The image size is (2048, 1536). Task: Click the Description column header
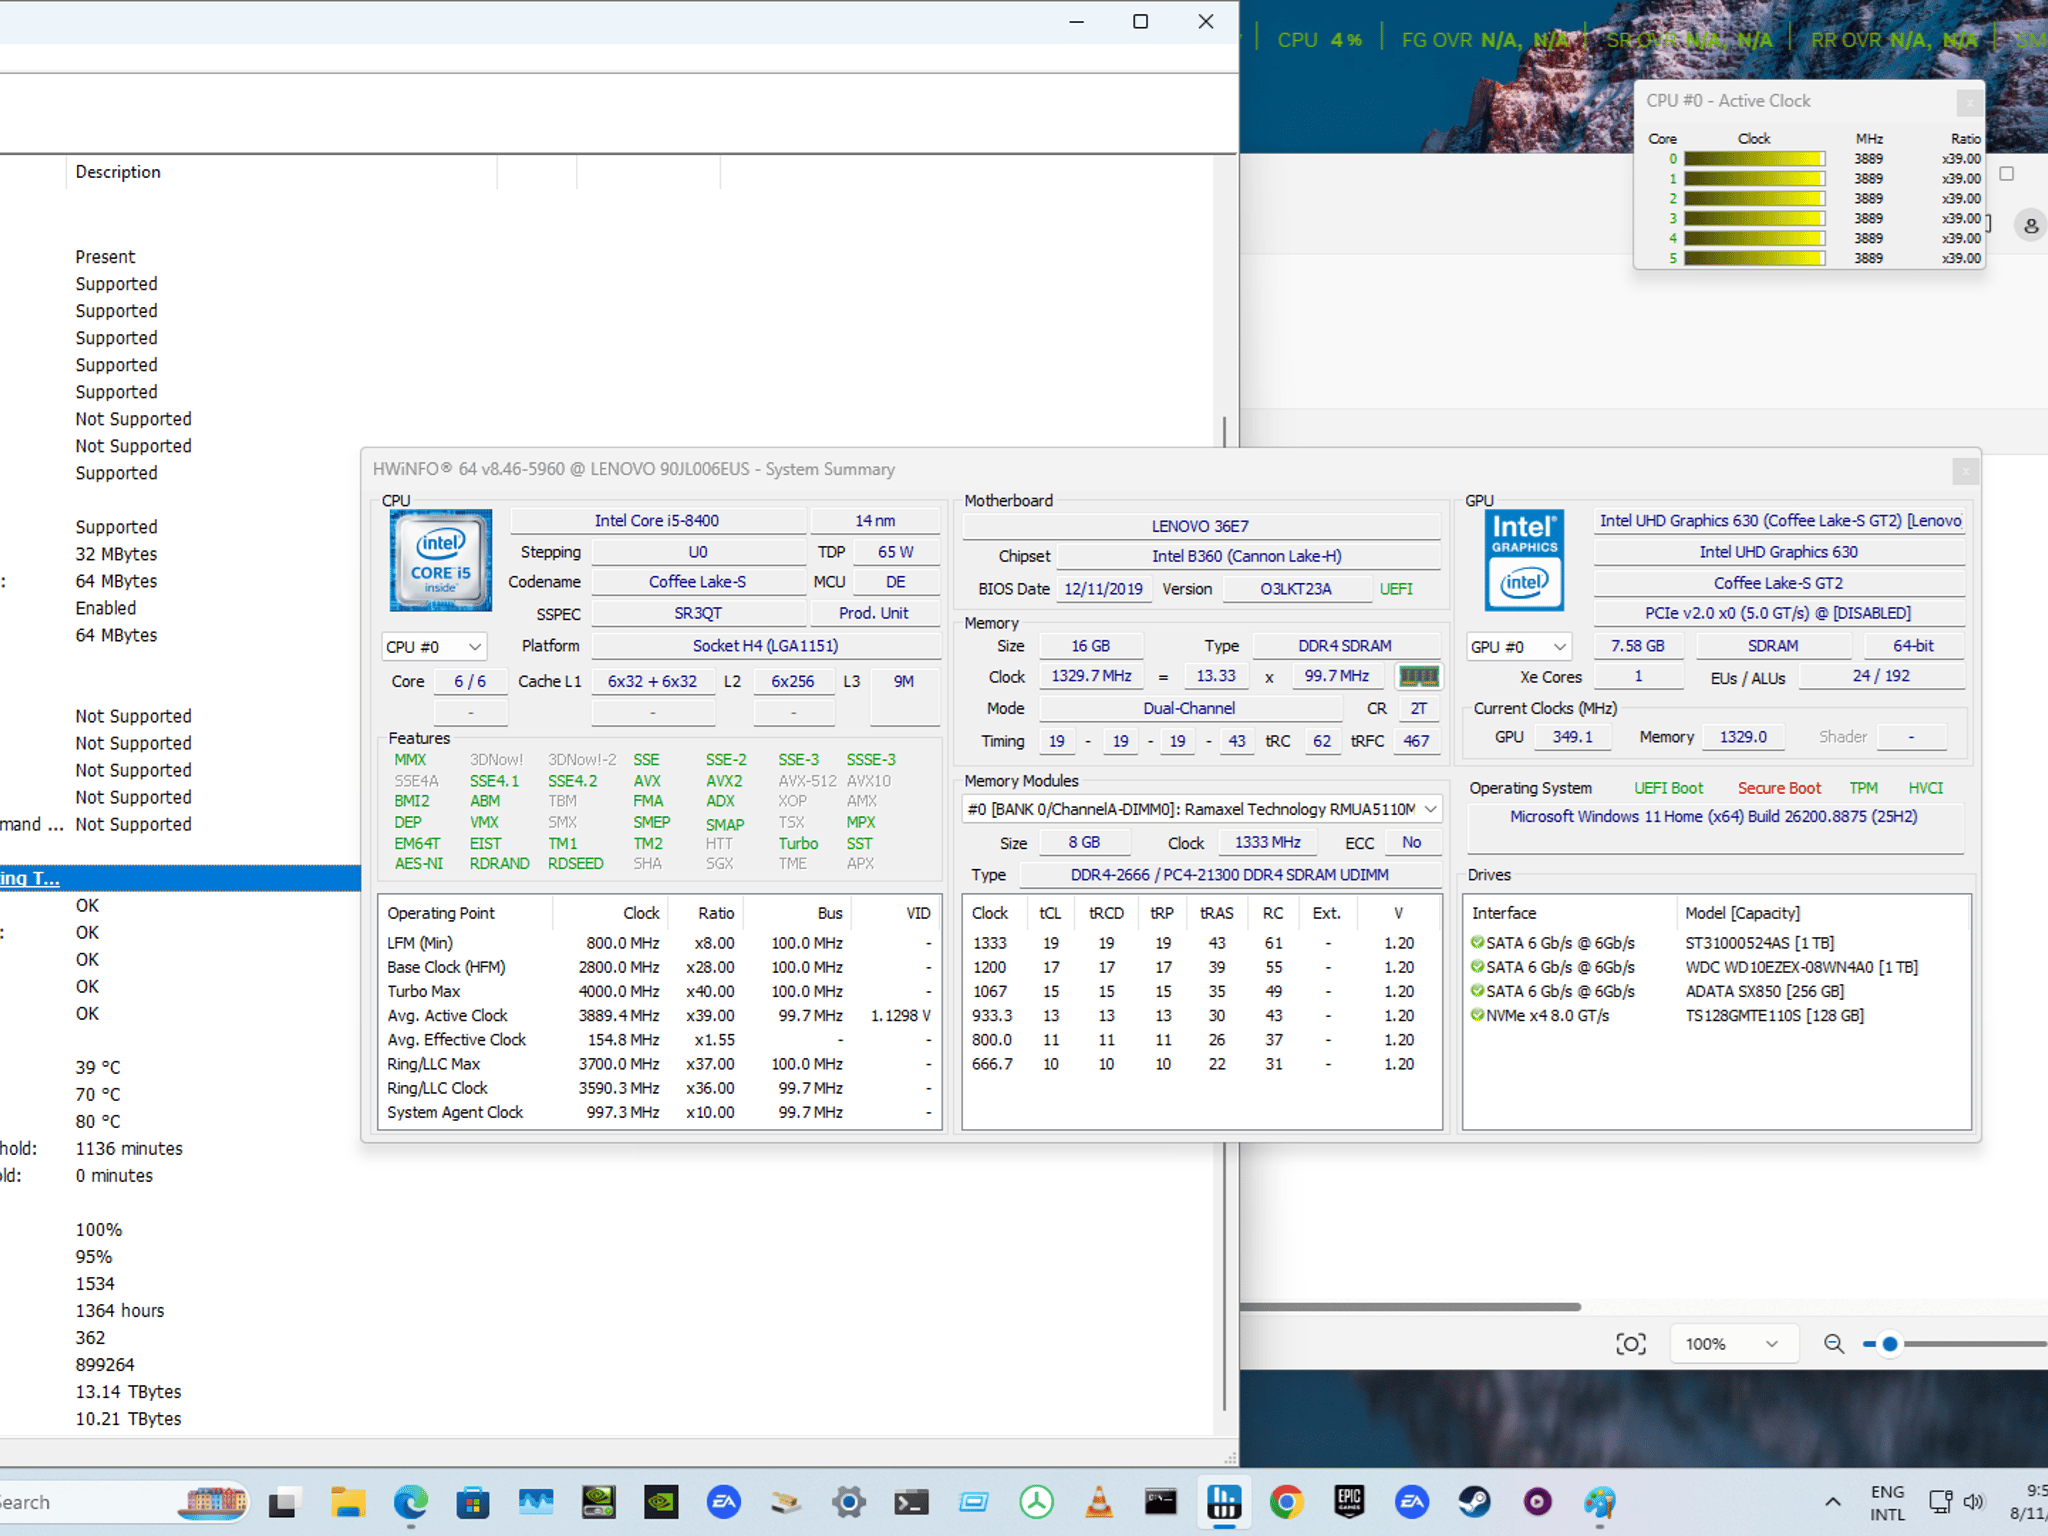click(118, 172)
